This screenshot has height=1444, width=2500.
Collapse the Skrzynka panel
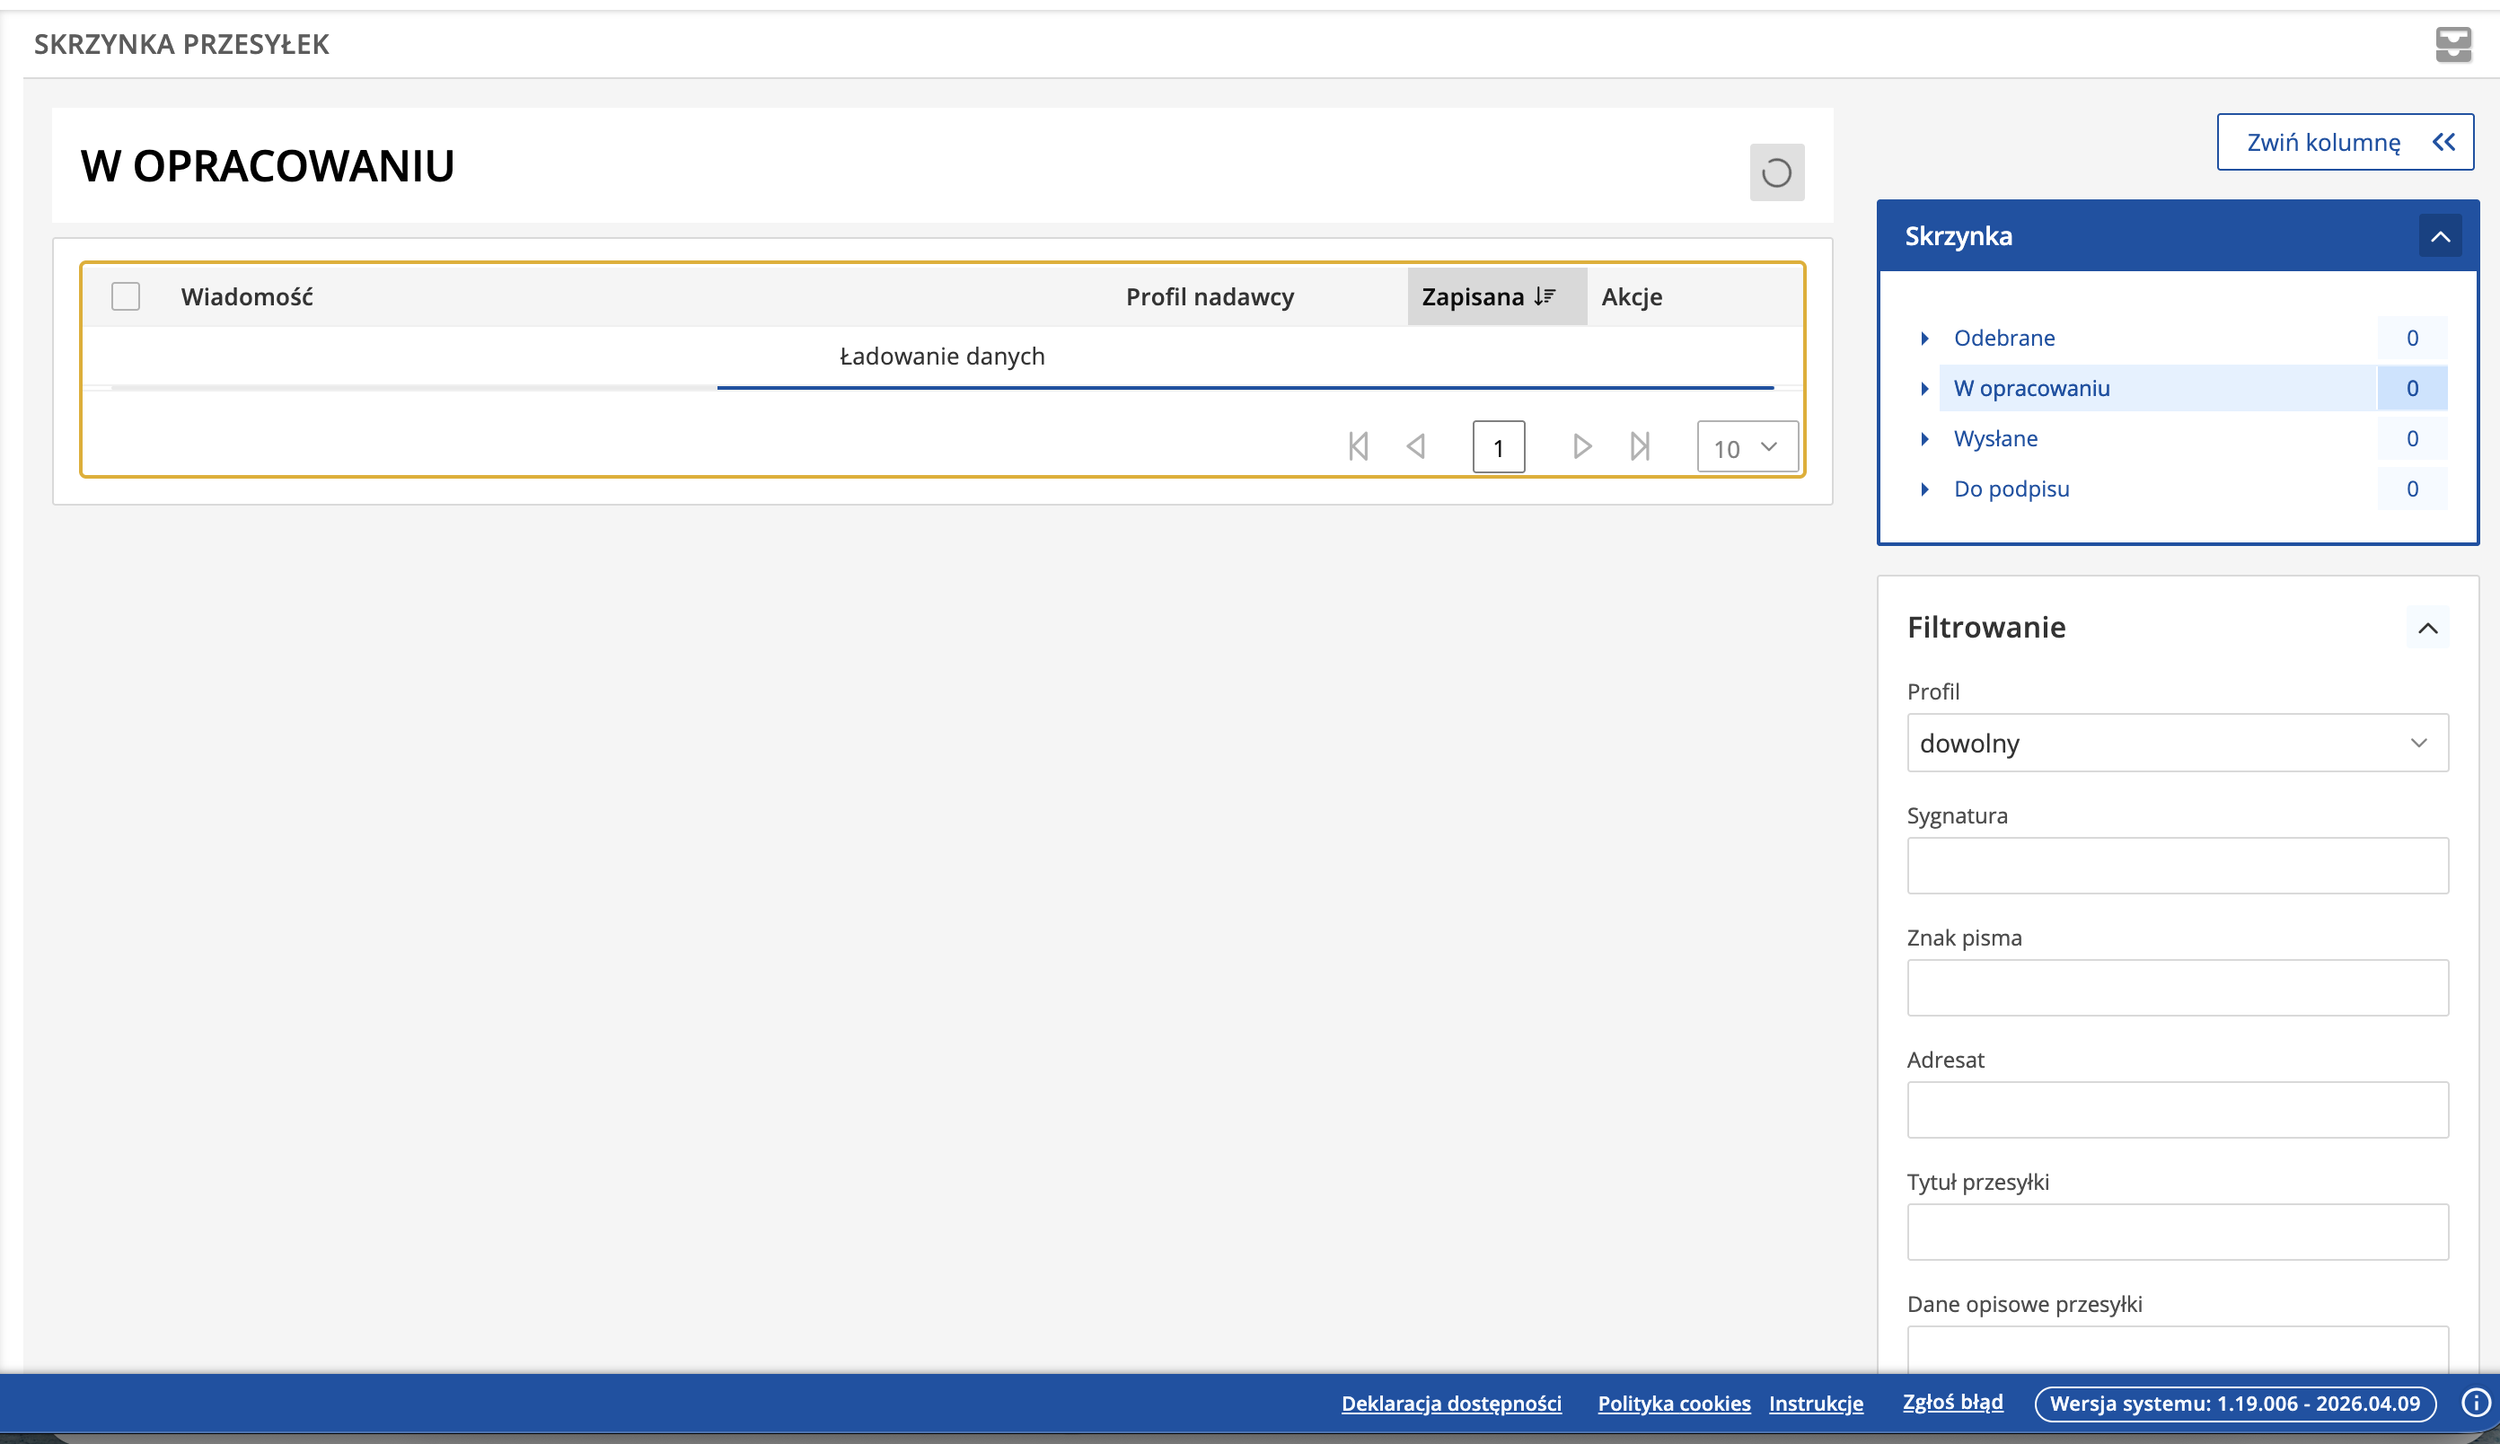(x=2440, y=237)
